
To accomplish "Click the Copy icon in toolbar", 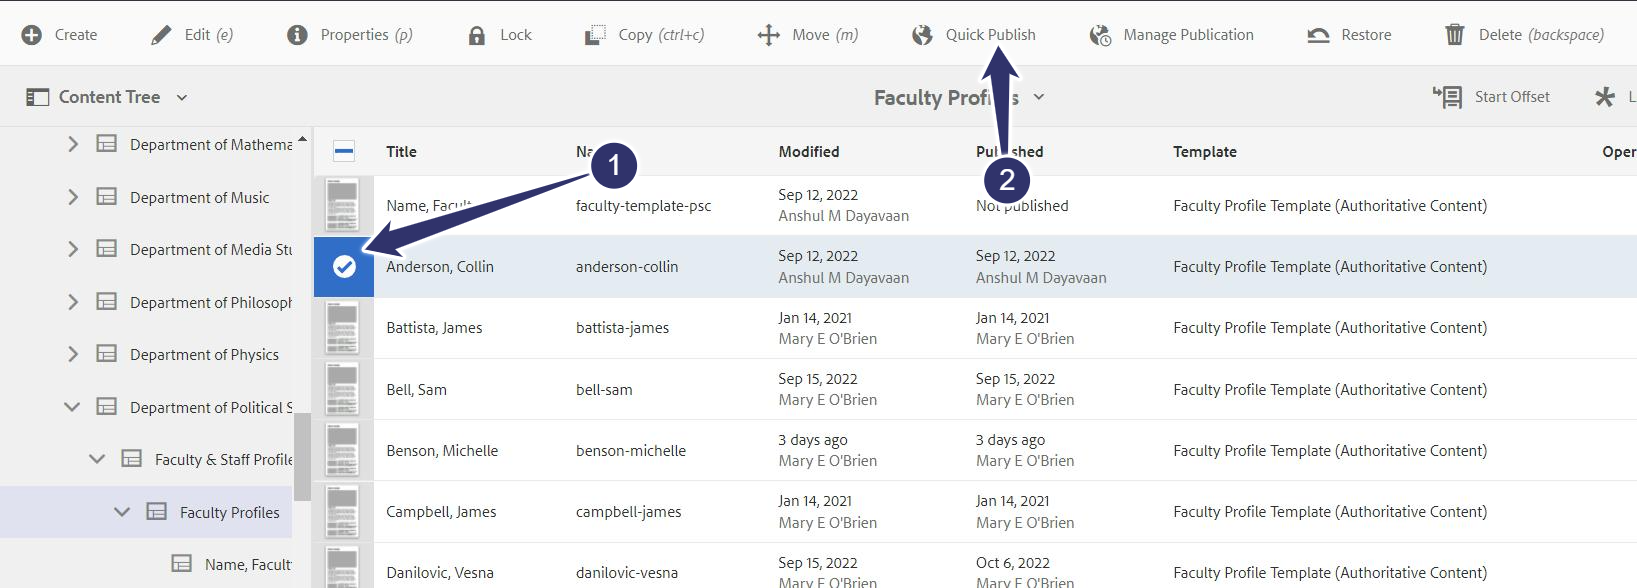I will pyautogui.click(x=595, y=35).
